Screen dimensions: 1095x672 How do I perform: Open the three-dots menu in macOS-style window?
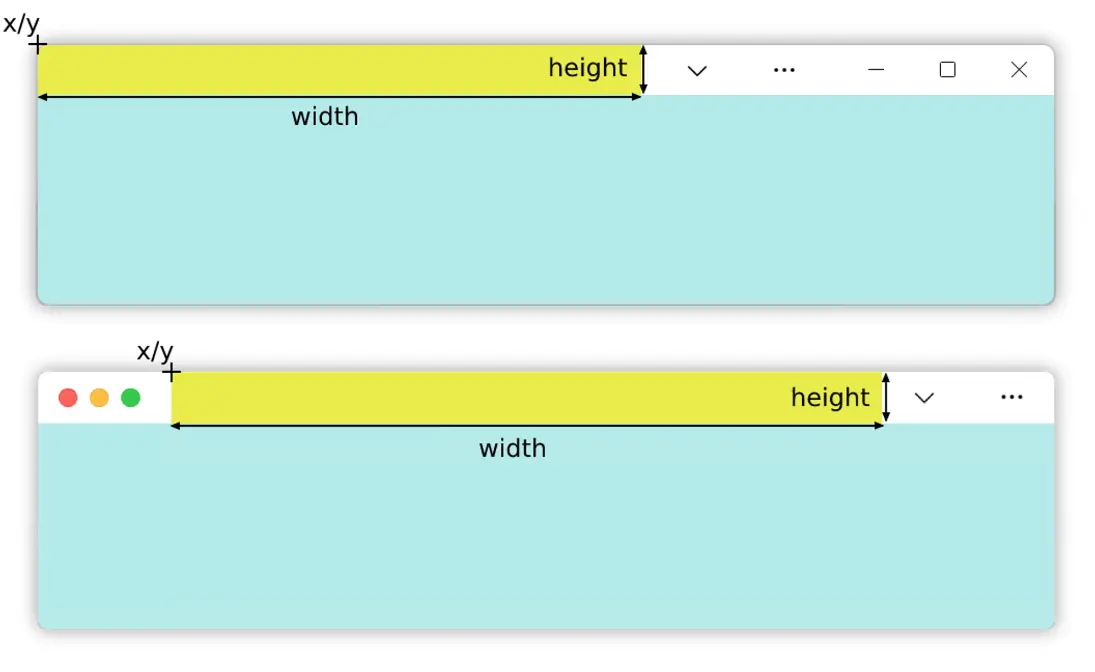(1012, 397)
